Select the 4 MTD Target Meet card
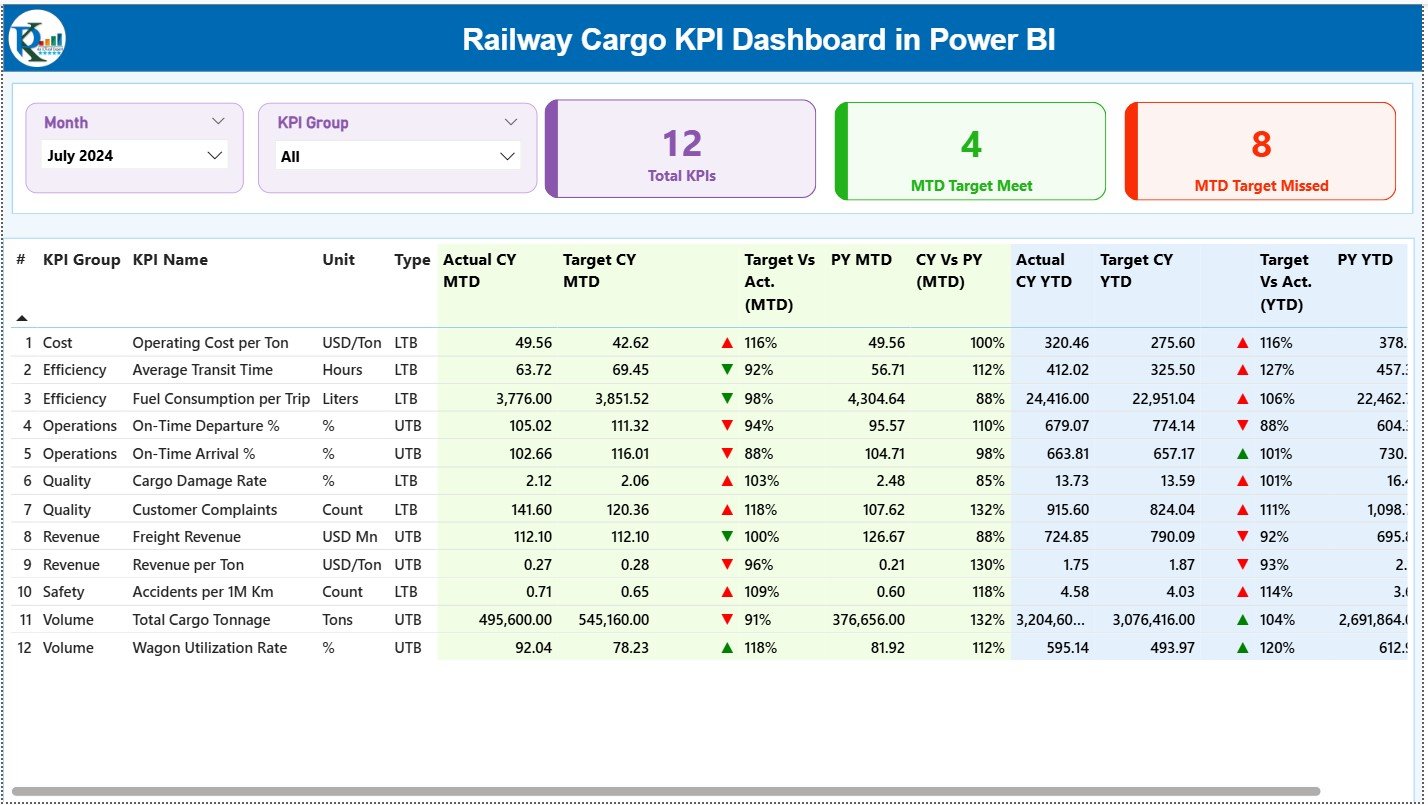This screenshot has width=1428, height=805. point(968,150)
